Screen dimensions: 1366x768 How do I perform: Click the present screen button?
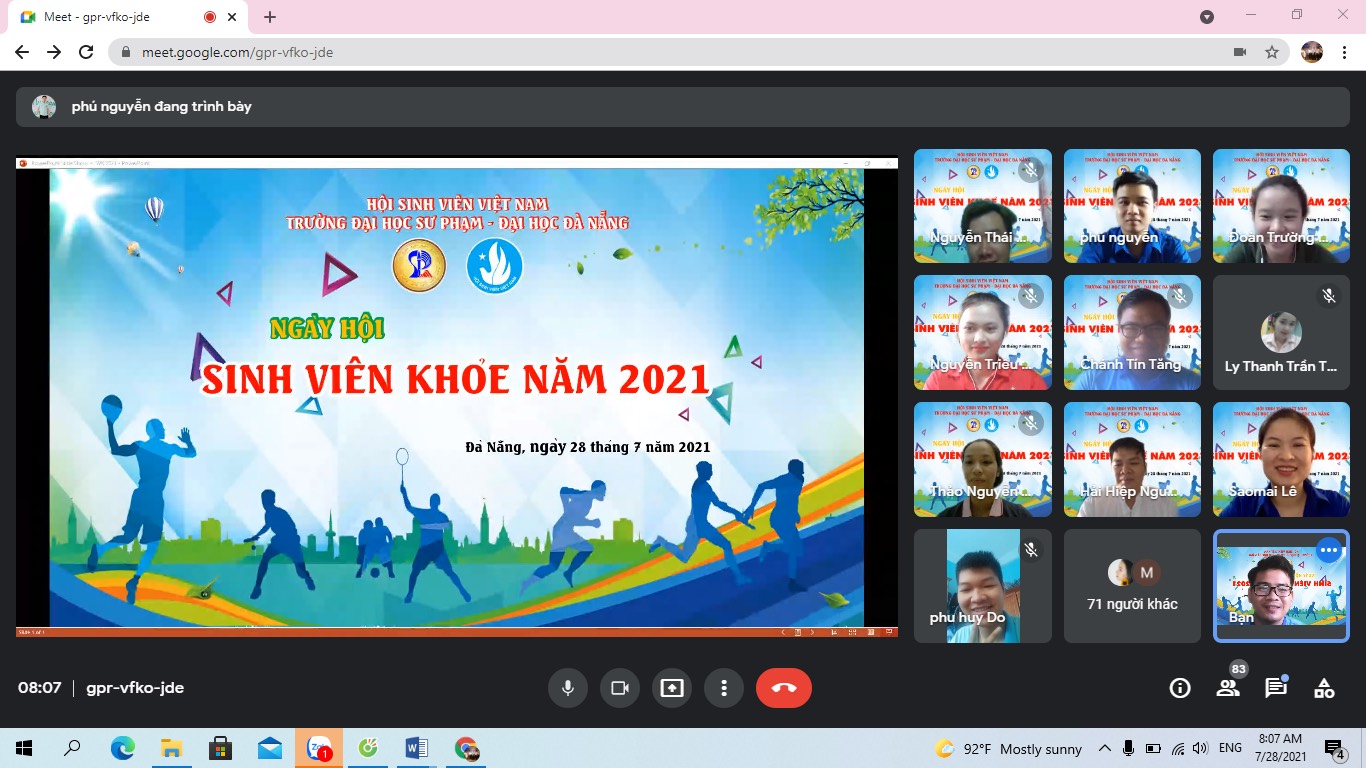(x=671, y=688)
